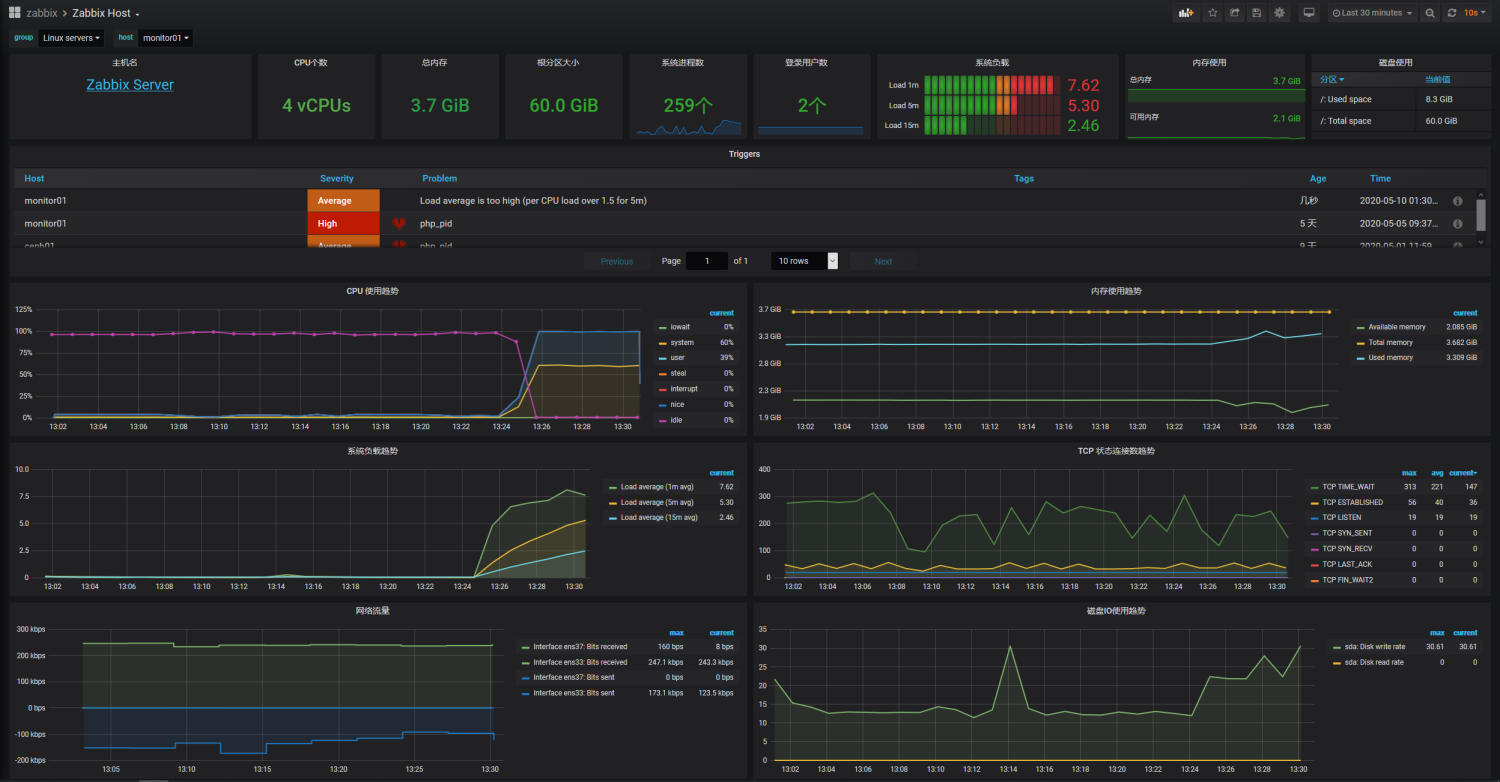The image size is (1500, 782).
Task: Toggle Used memory series in legend
Action: pyautogui.click(x=1391, y=357)
